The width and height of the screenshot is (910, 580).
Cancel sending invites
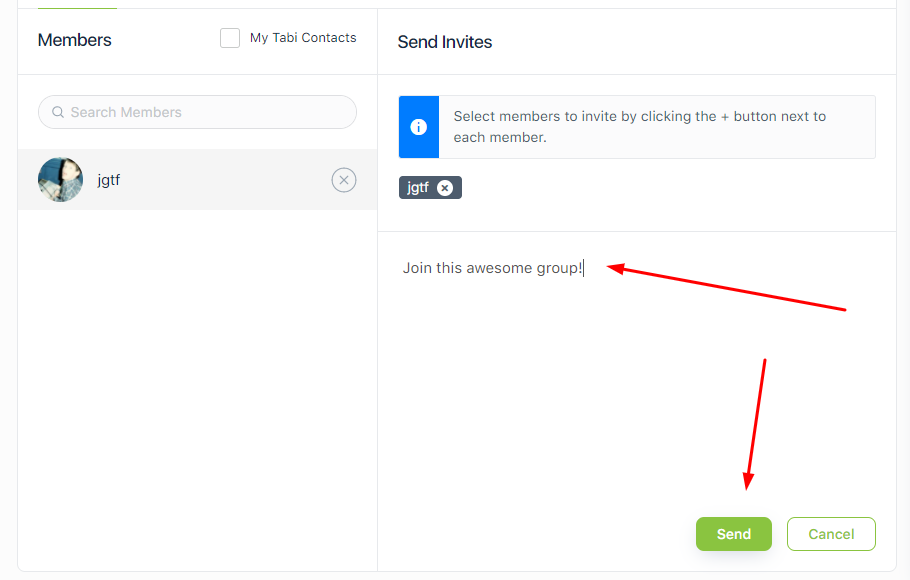(x=831, y=534)
